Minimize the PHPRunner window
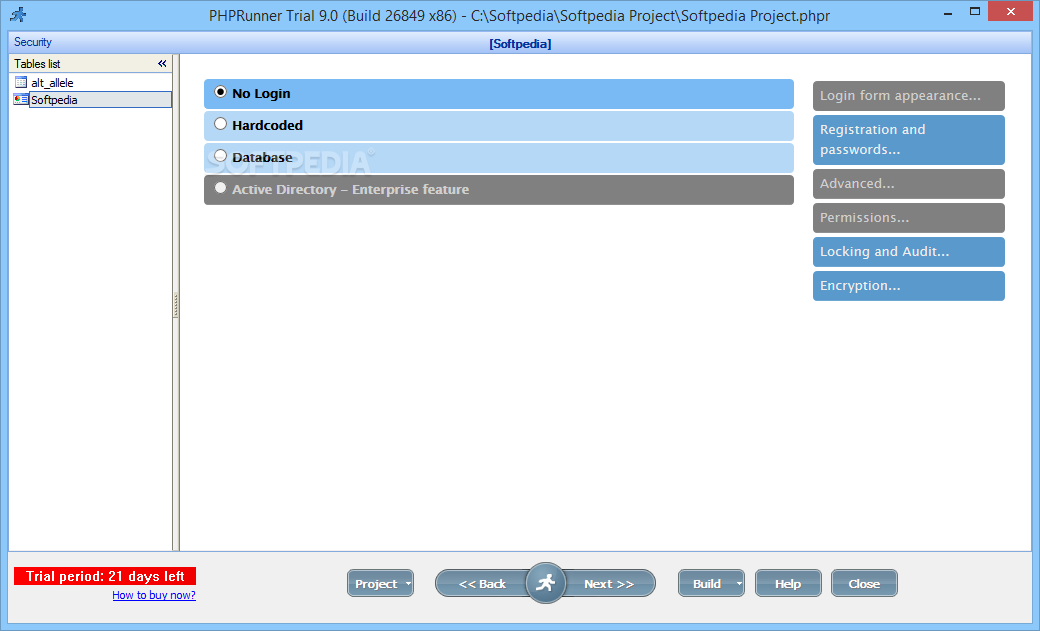 click(x=948, y=12)
